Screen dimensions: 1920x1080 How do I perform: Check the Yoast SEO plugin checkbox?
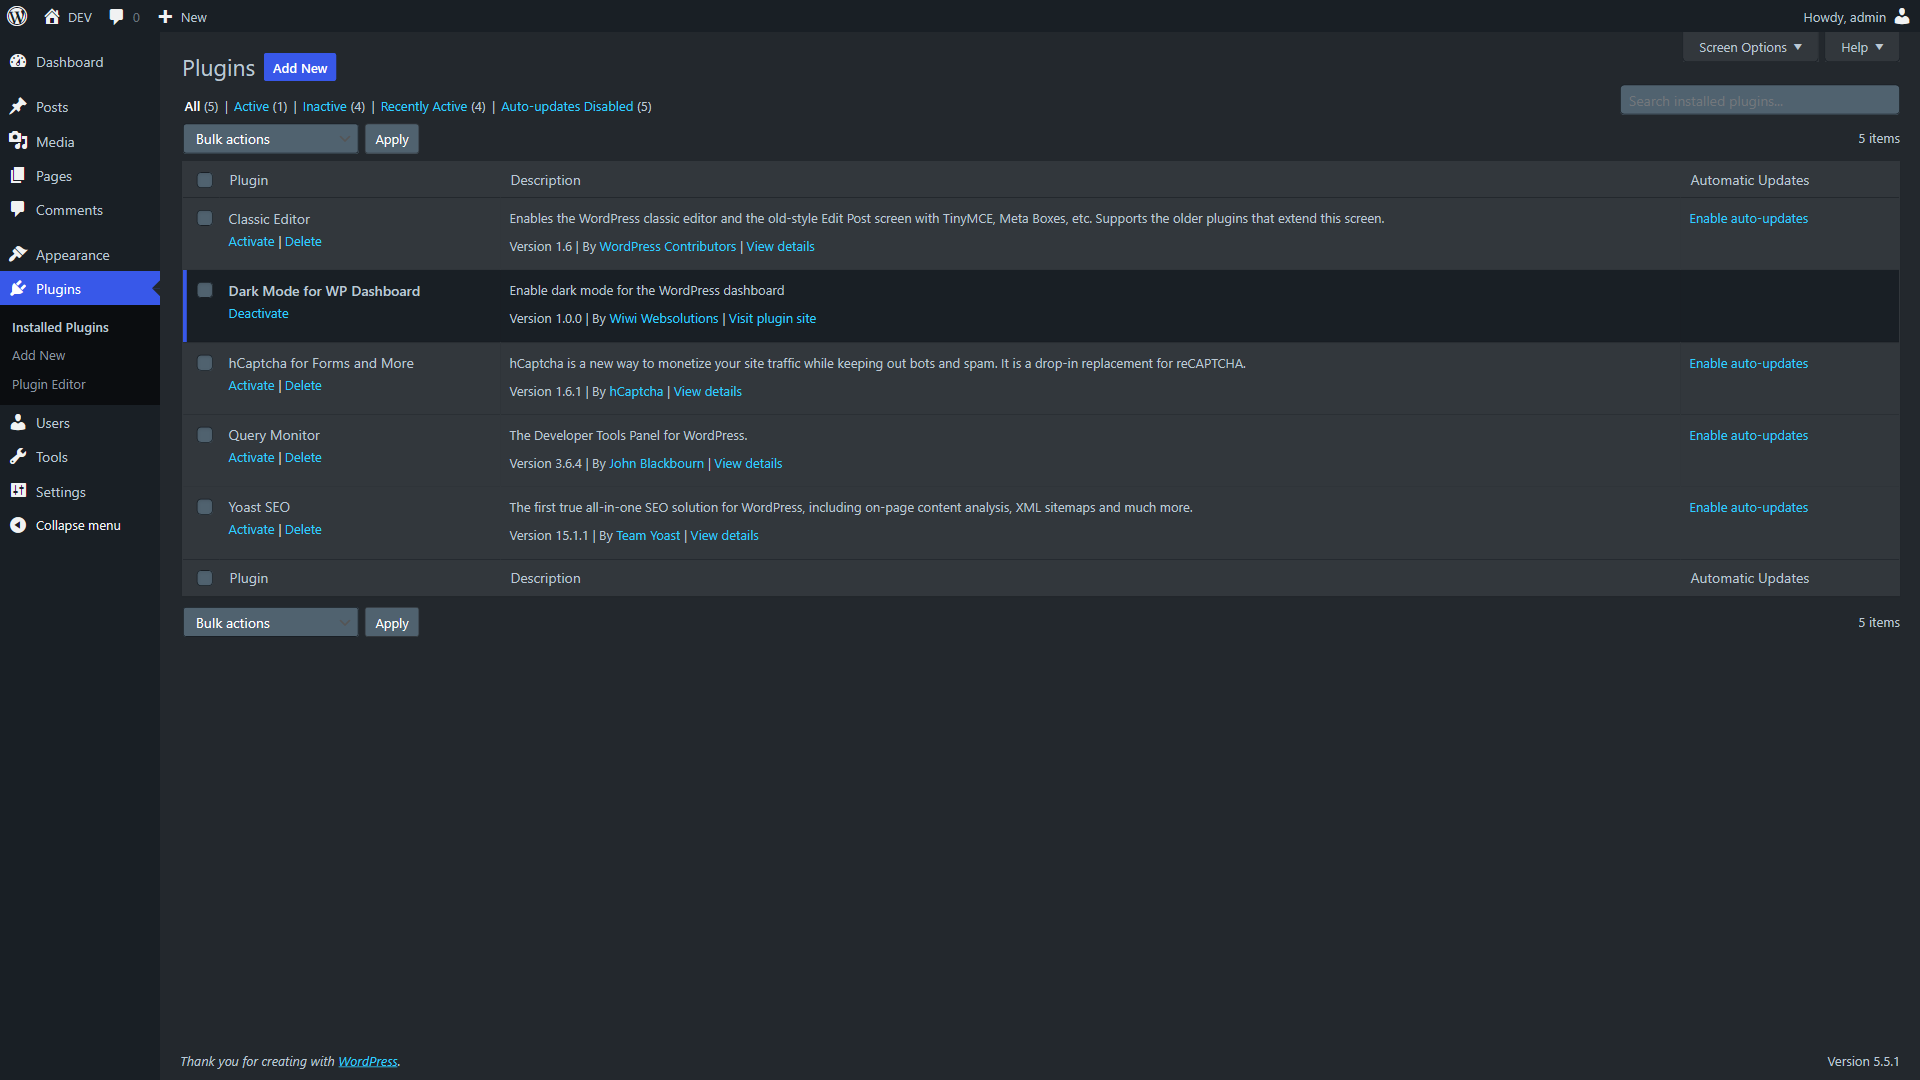click(x=205, y=507)
